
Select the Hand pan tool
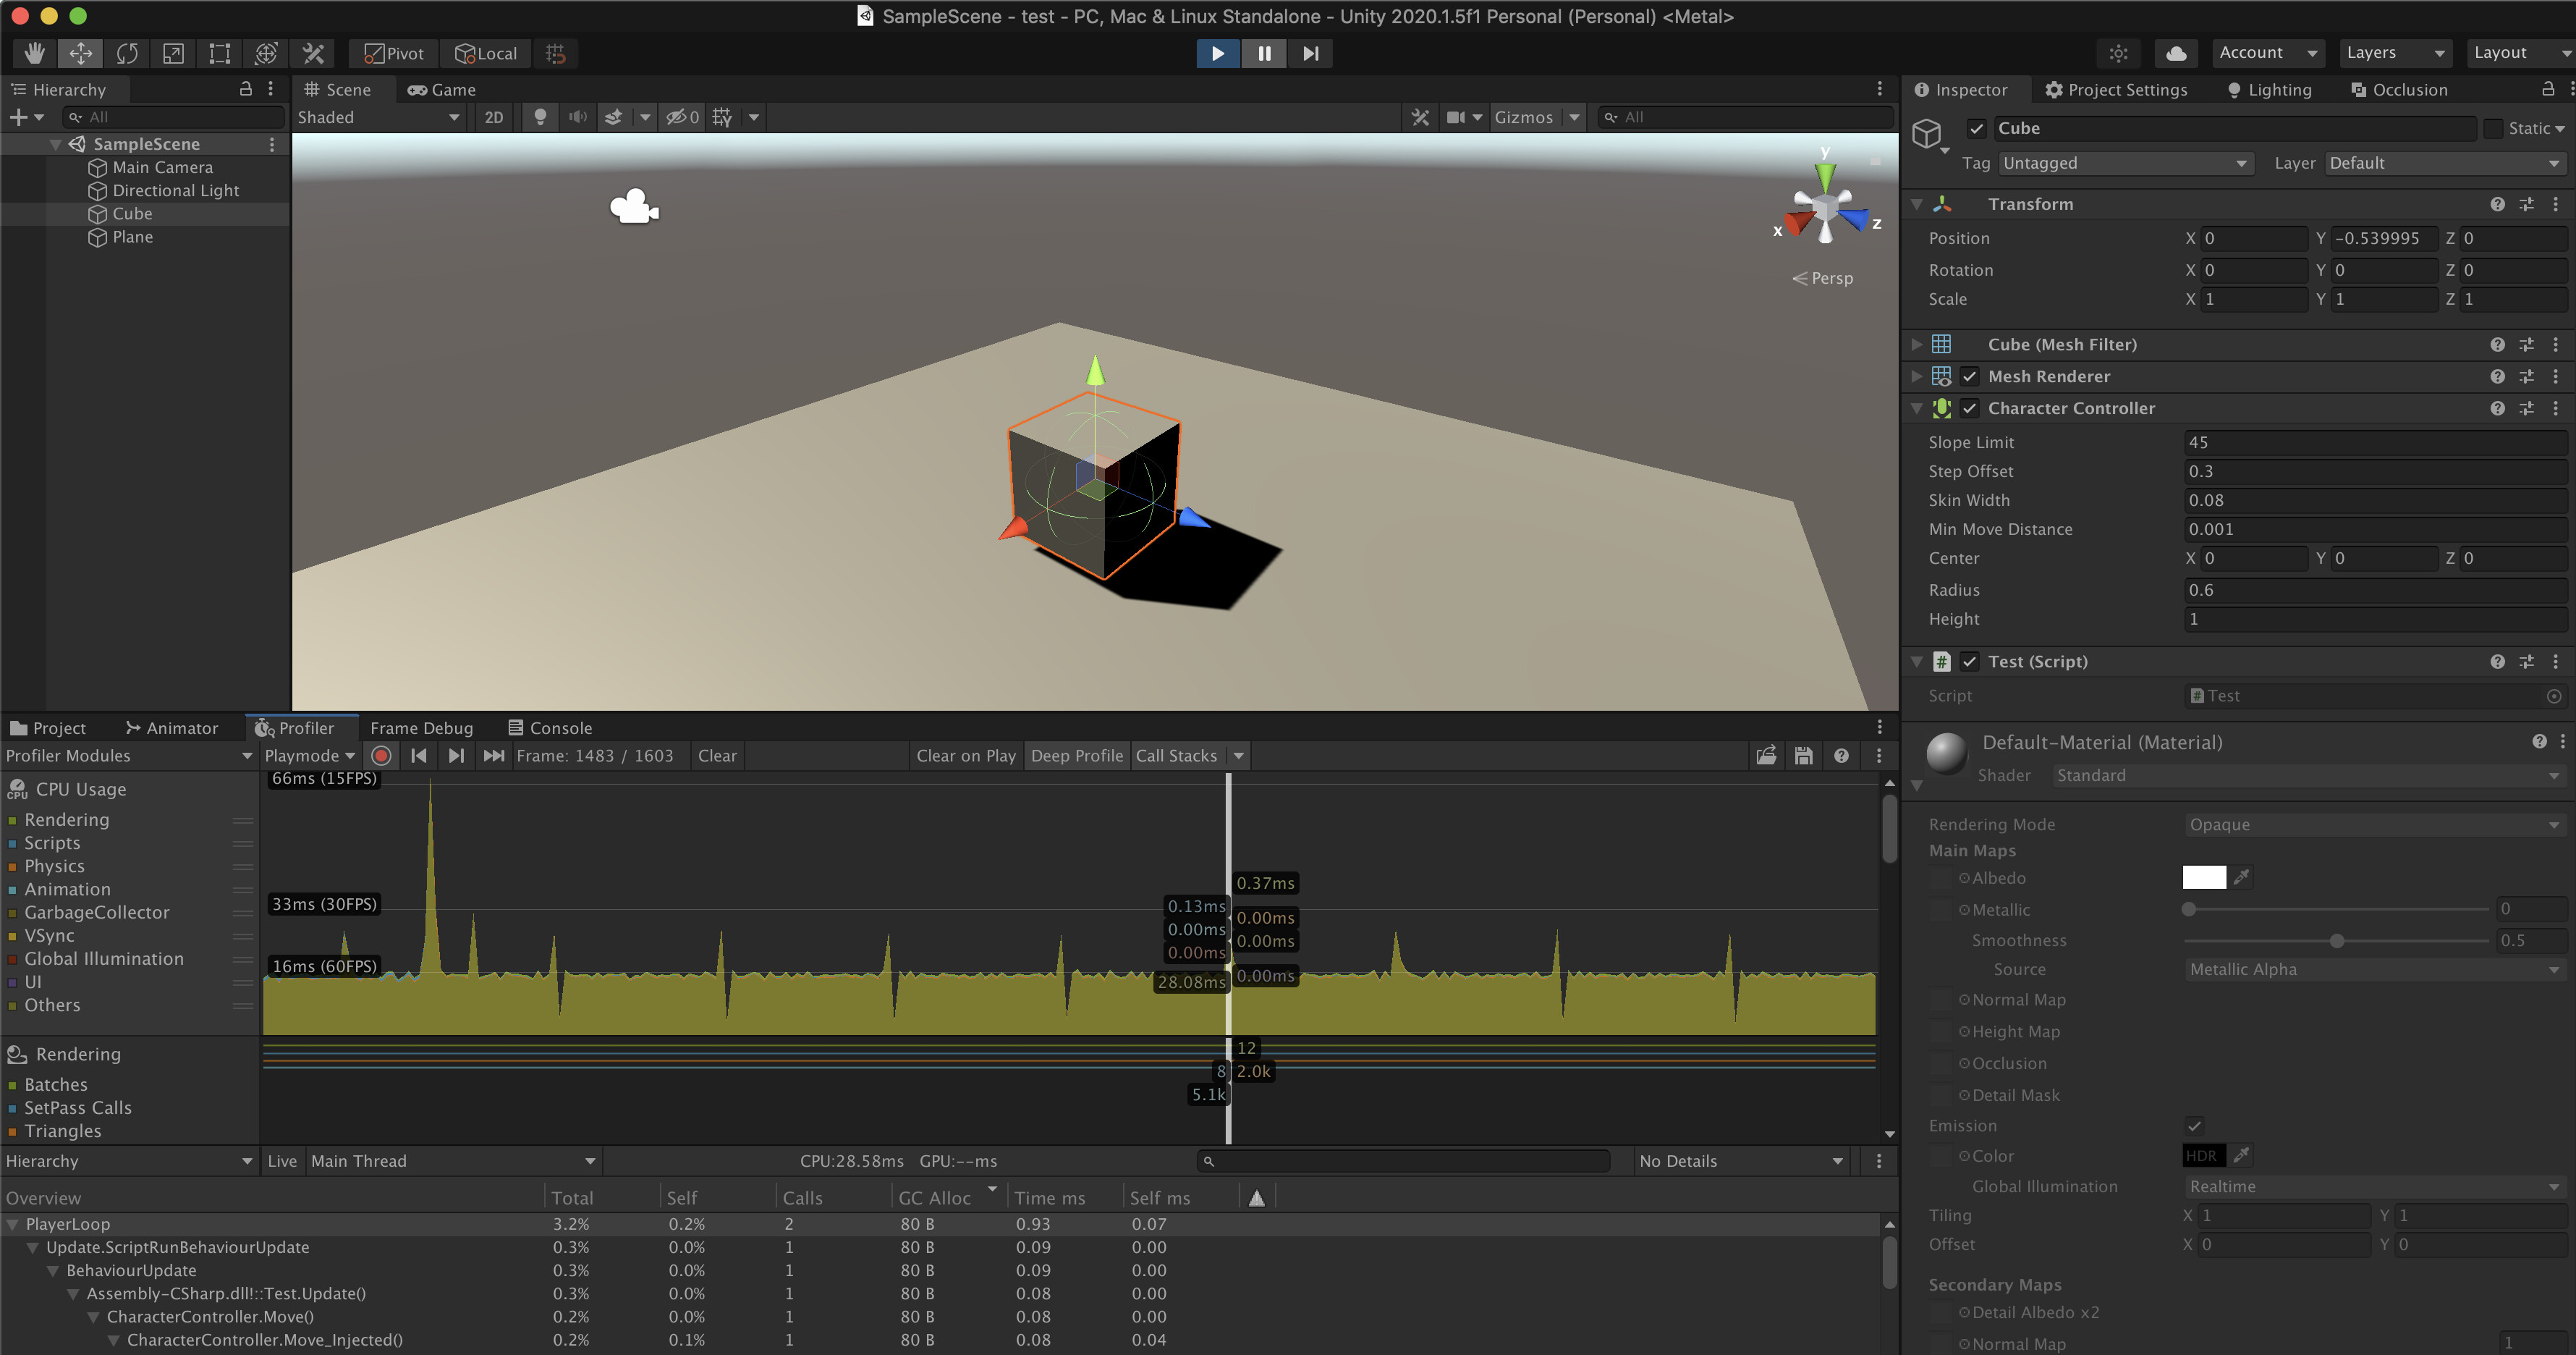33,53
